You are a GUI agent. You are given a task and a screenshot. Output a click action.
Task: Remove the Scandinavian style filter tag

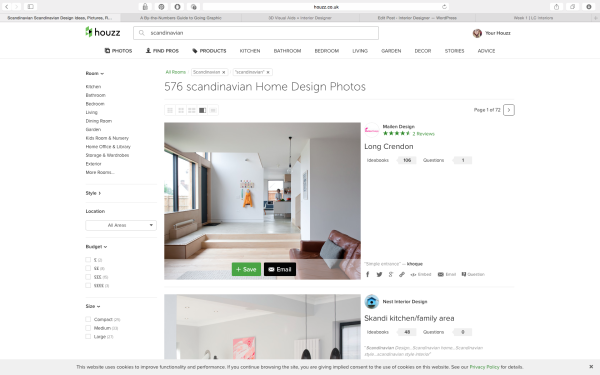pyautogui.click(x=224, y=72)
